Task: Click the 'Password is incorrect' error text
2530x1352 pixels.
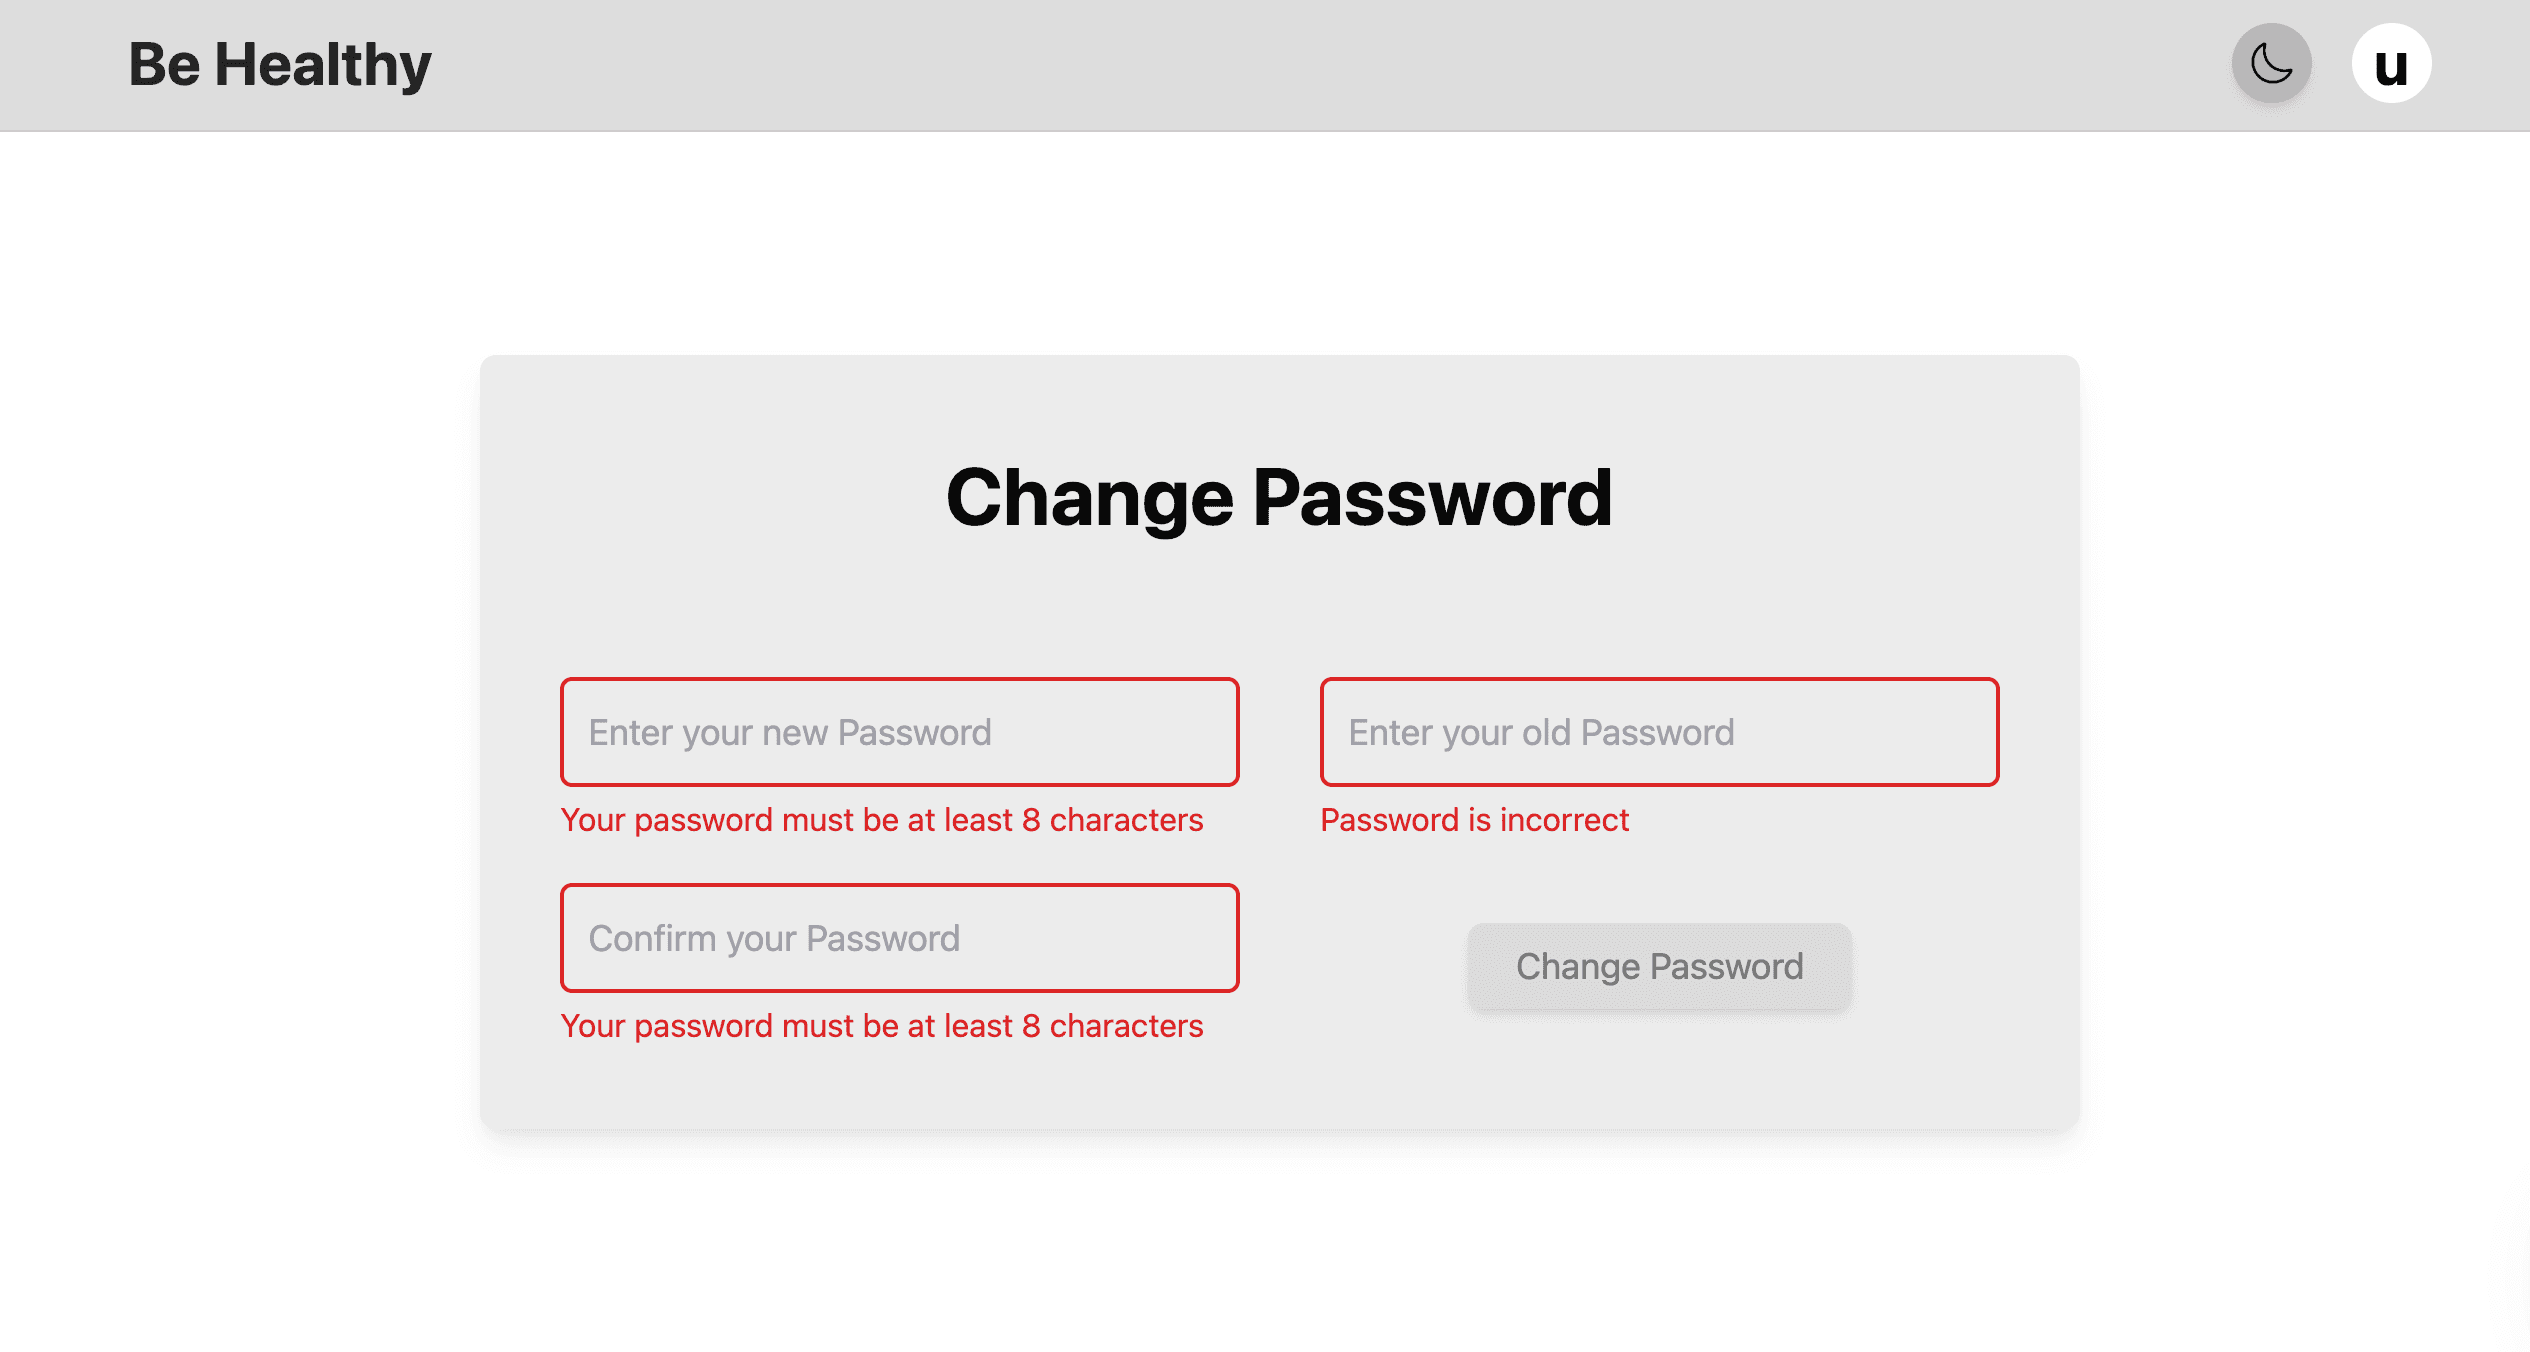Action: [1475, 819]
